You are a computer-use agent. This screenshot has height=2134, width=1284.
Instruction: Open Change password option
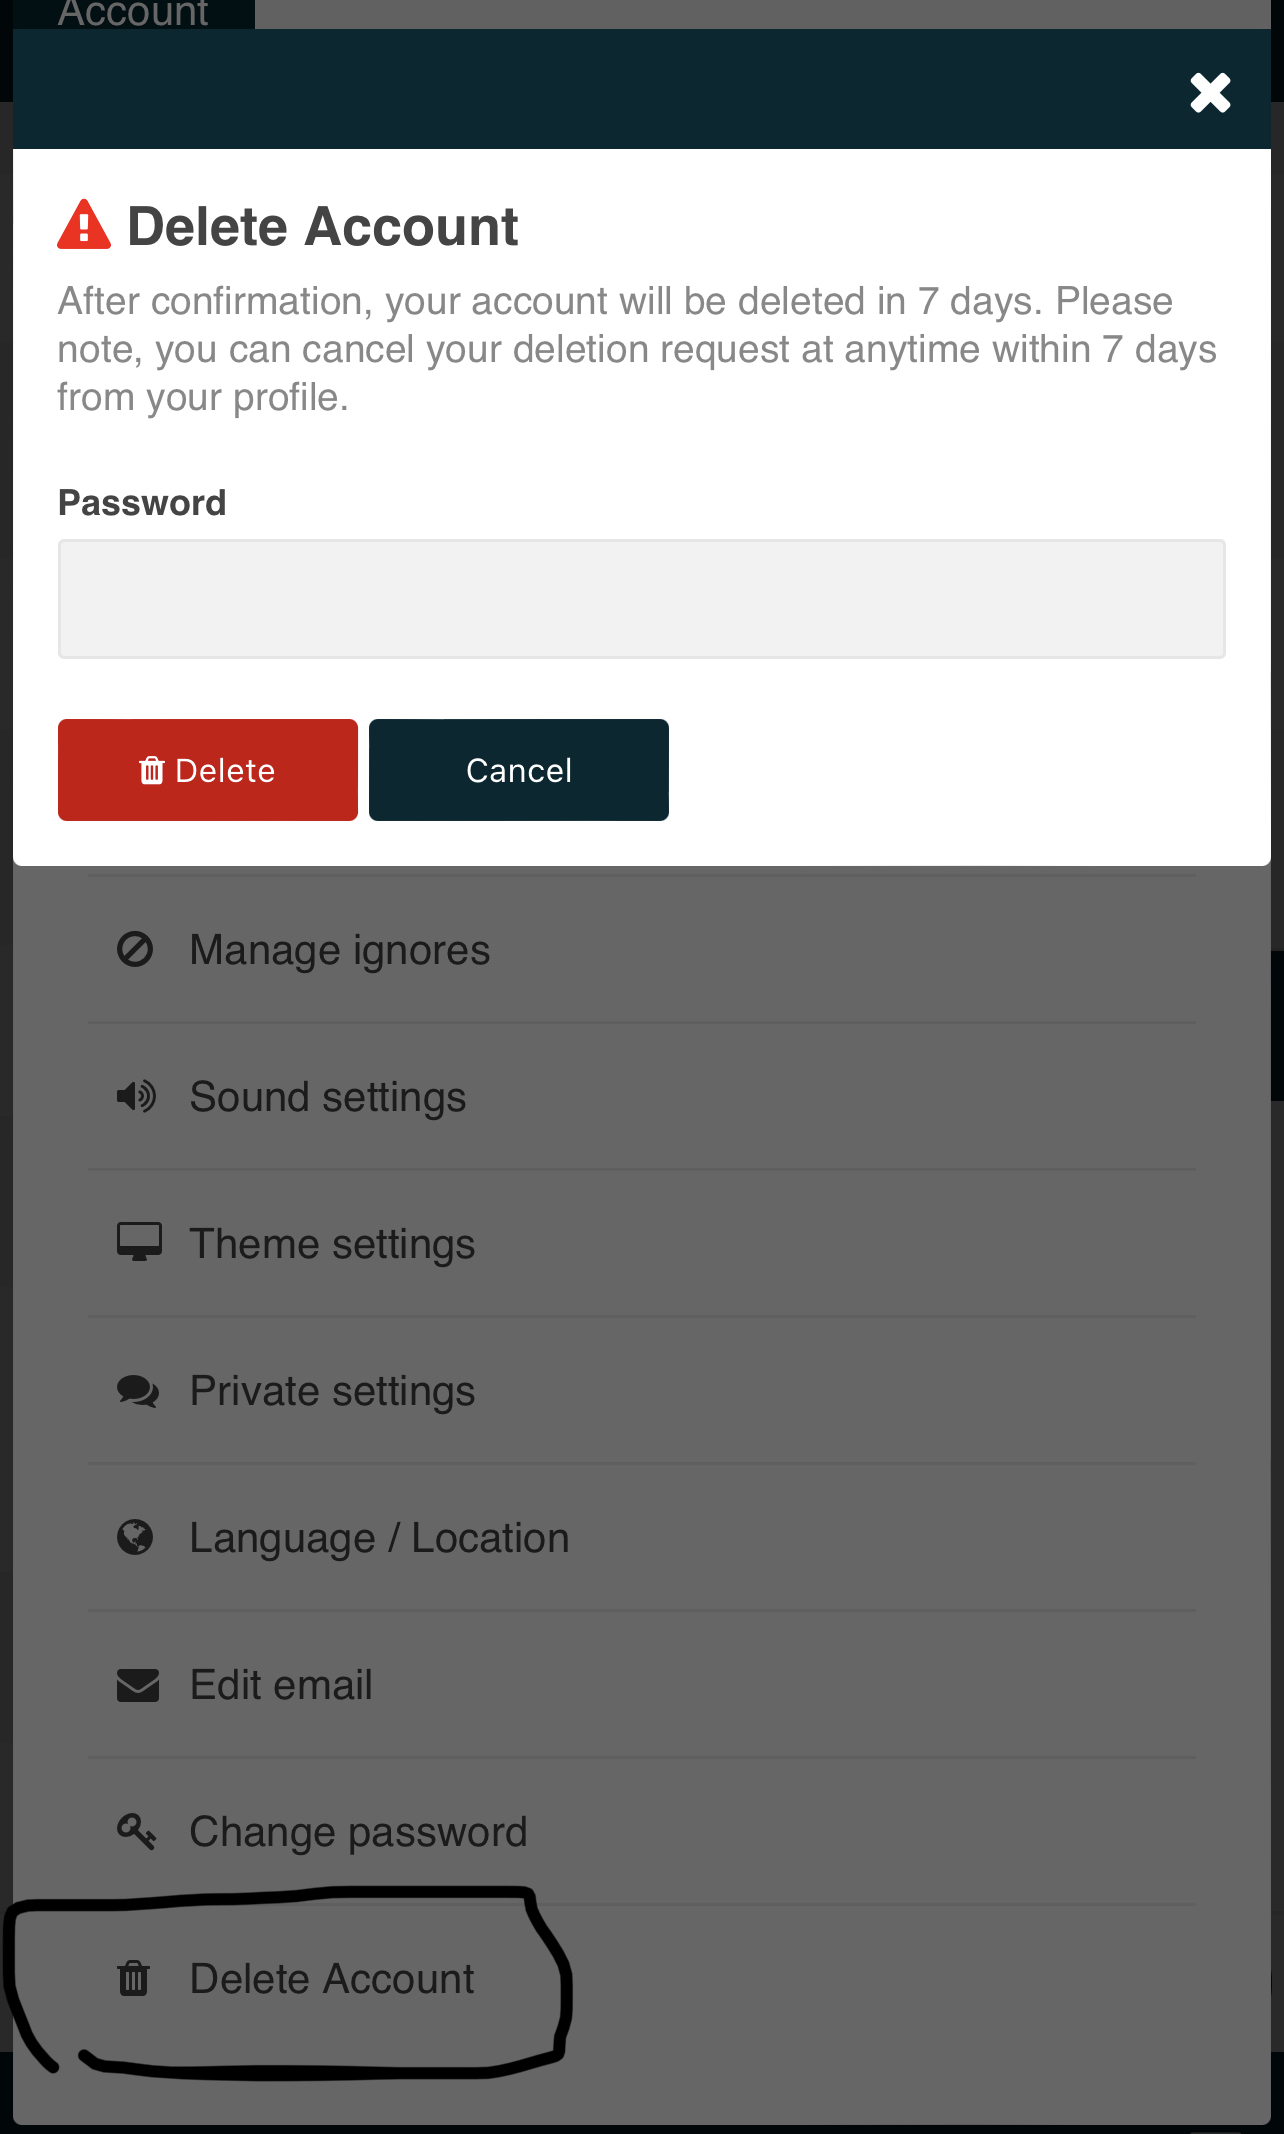(x=358, y=1832)
